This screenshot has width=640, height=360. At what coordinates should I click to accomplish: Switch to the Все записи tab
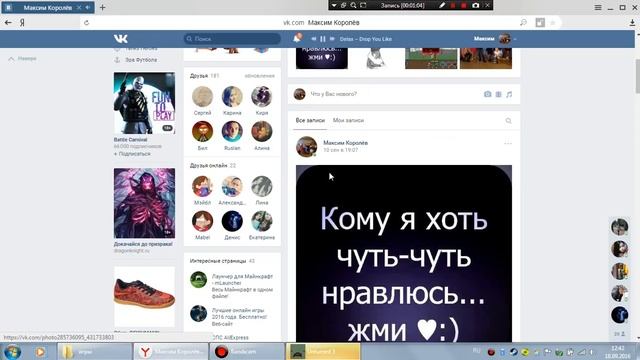point(310,120)
